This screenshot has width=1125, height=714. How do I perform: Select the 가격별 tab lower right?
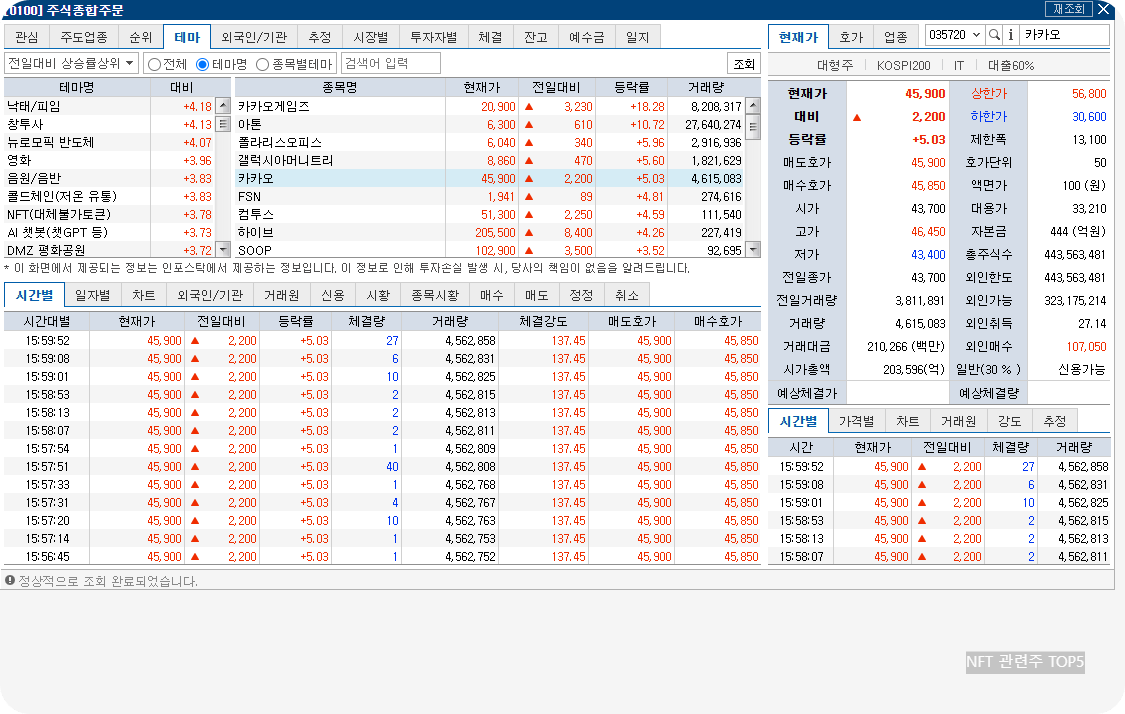[x=857, y=421]
